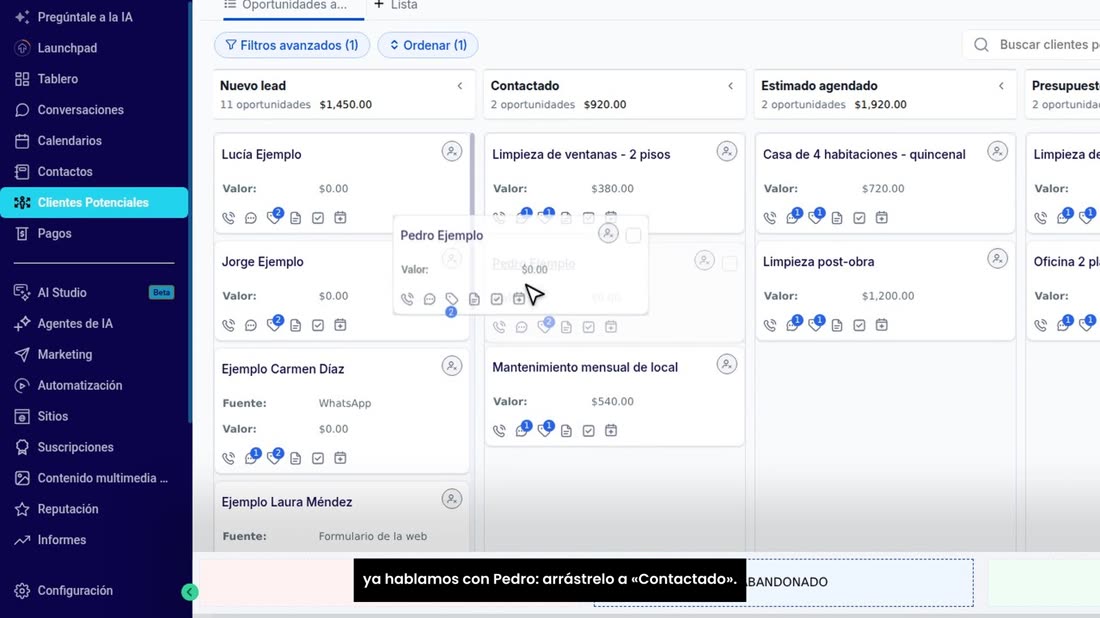Collapse the sidebar with the green arrow button
The image size is (1100, 618).
(x=189, y=592)
